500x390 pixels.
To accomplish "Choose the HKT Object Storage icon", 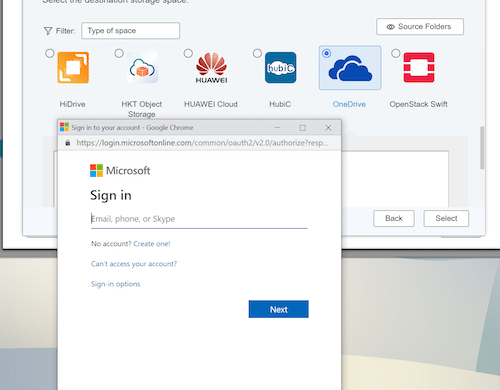I will (x=142, y=68).
